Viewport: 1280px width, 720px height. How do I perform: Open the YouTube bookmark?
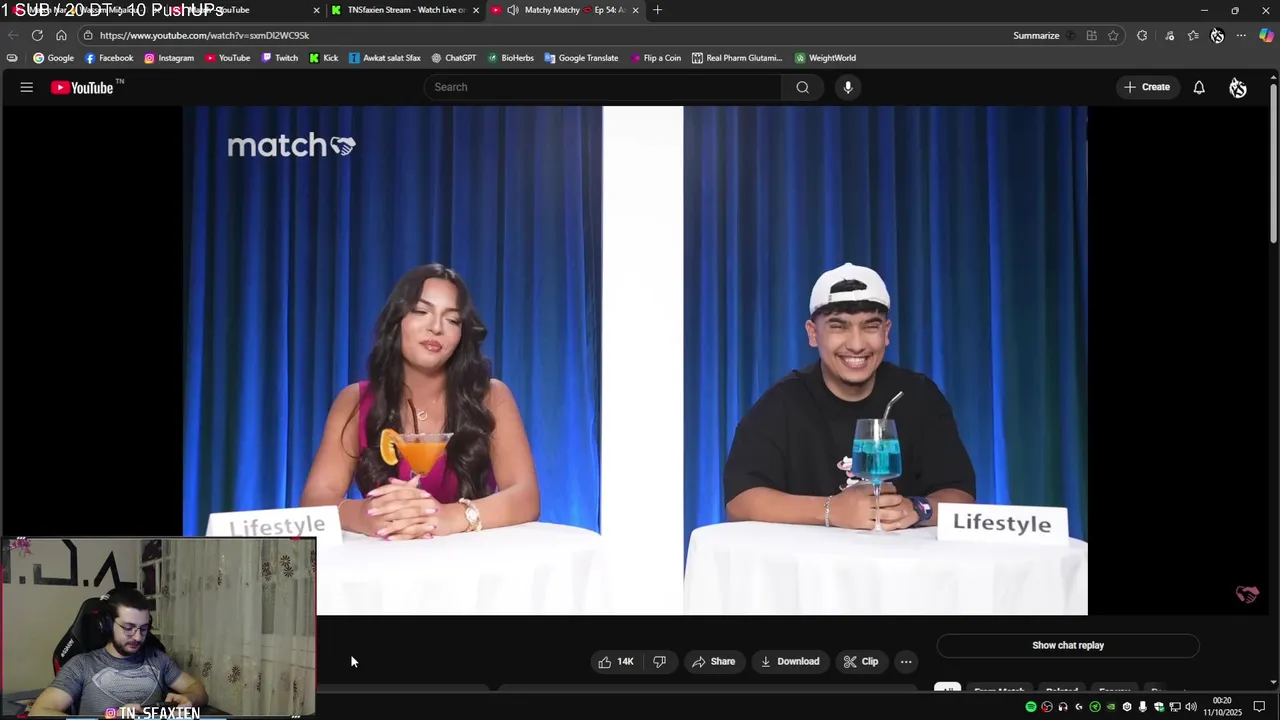click(228, 58)
